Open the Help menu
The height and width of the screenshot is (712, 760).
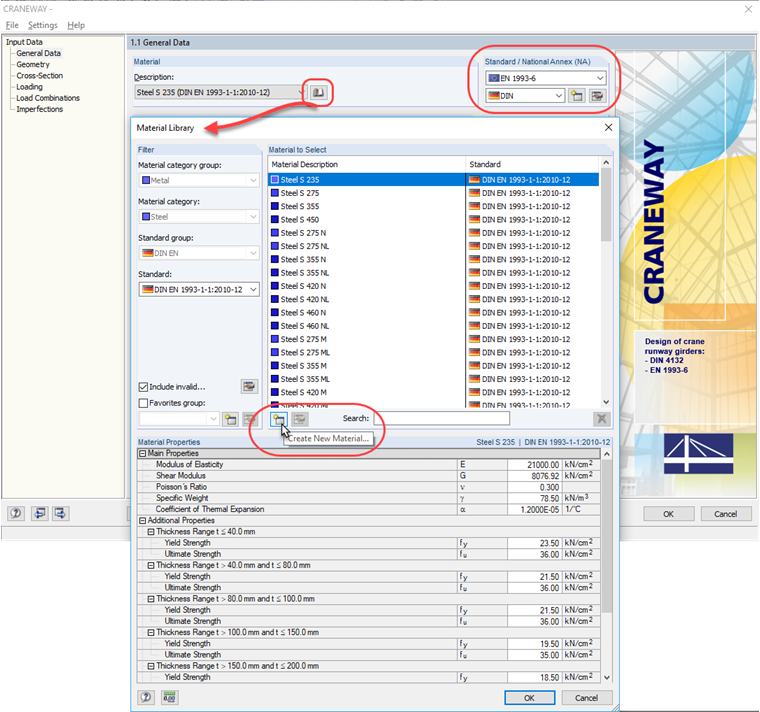[x=76, y=25]
